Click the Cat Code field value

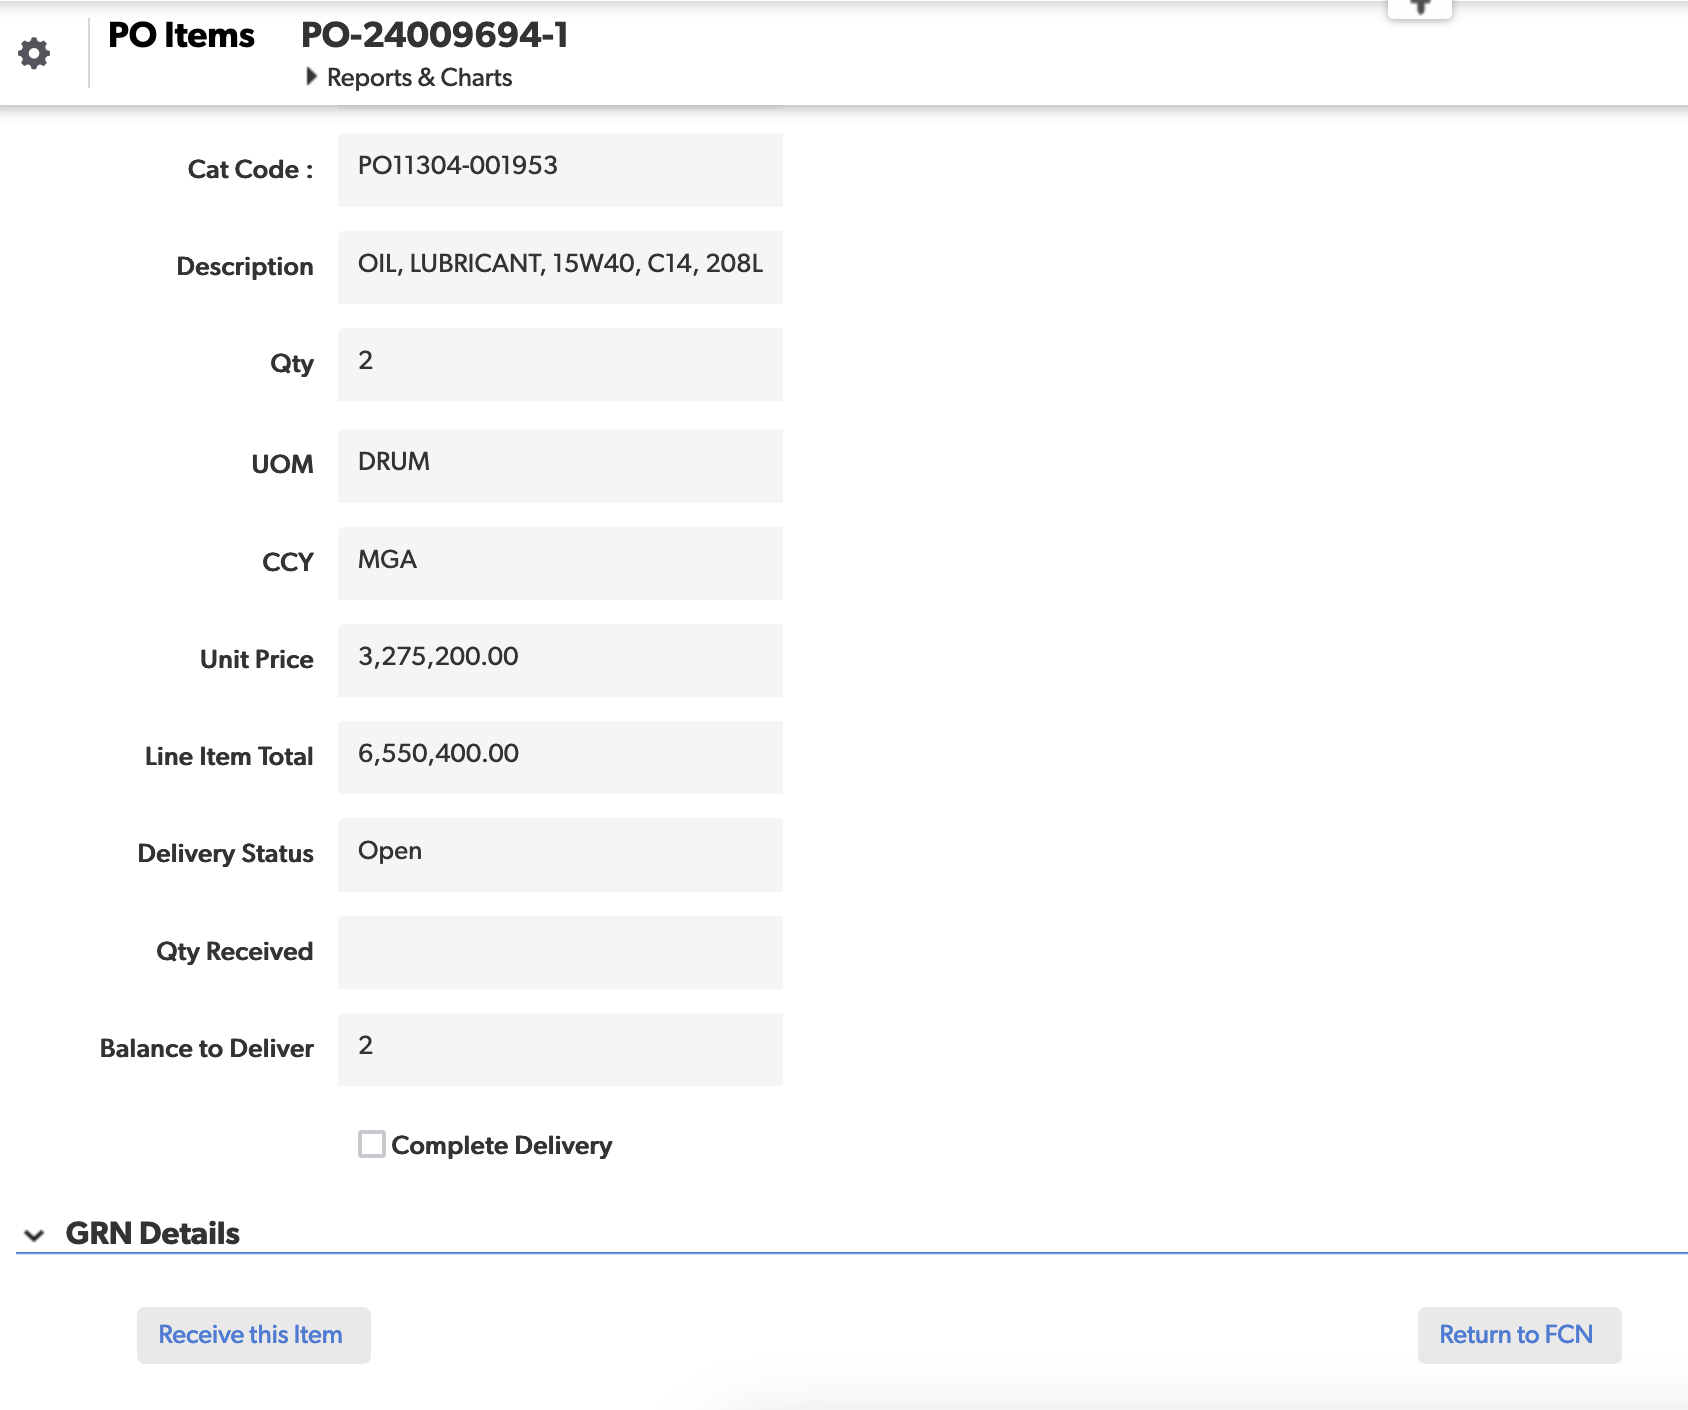(560, 169)
